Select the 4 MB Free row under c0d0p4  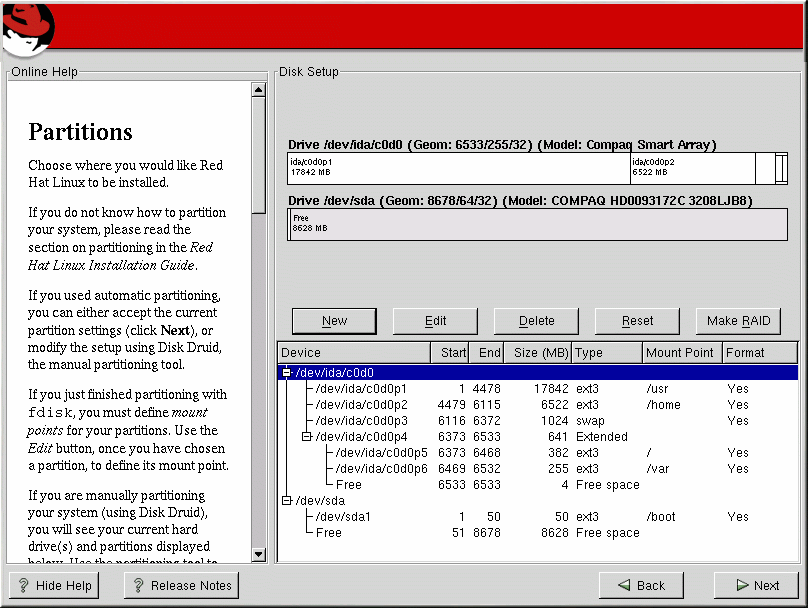(x=537, y=484)
